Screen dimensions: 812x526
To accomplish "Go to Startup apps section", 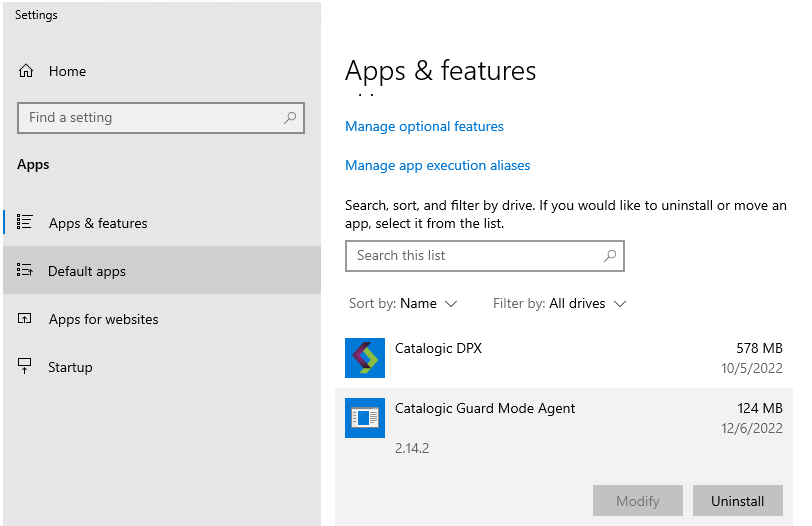I will pyautogui.click(x=70, y=367).
